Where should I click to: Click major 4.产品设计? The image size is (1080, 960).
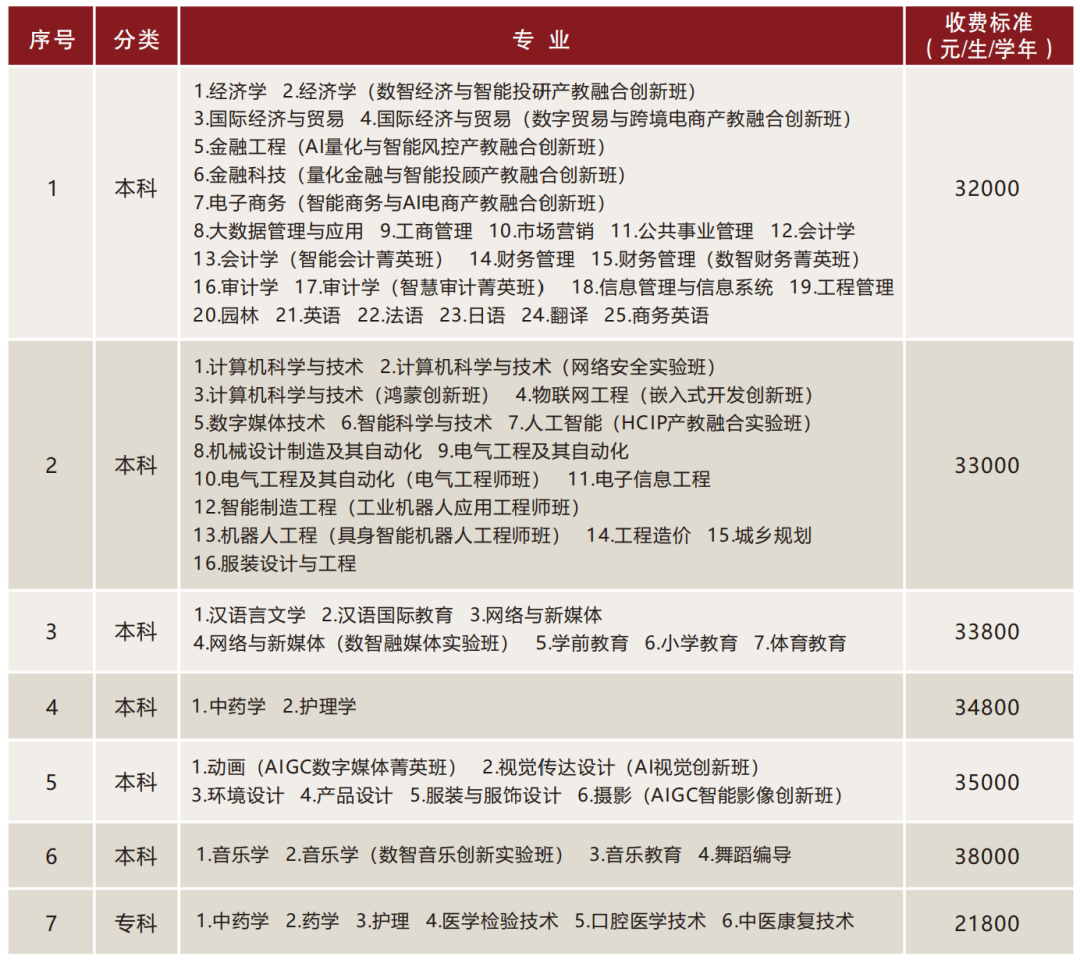coord(346,796)
